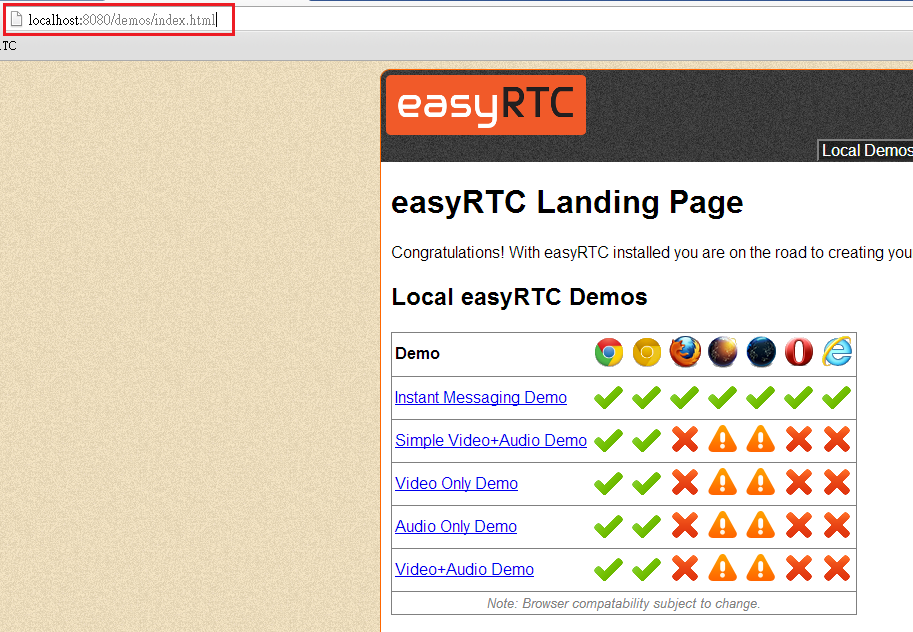Open the Video+Audio Demo link
The height and width of the screenshot is (632, 913).
pos(464,569)
